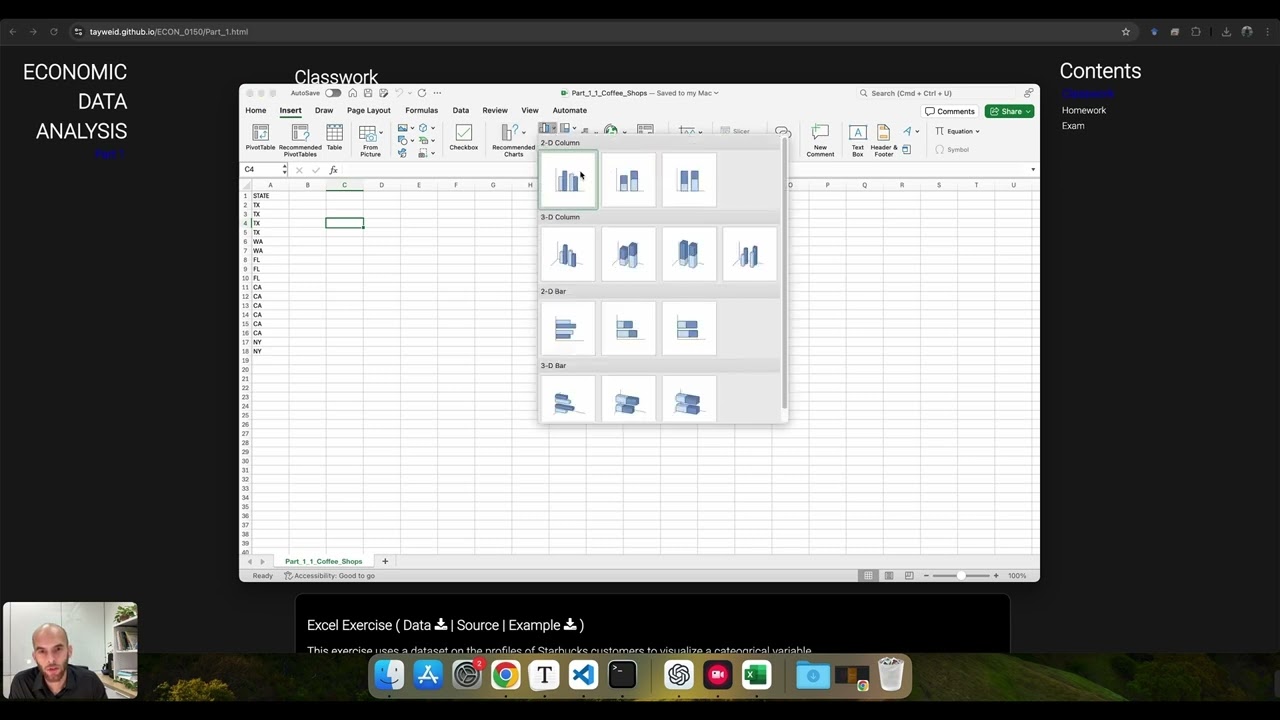Click the zoom in plus button
The height and width of the screenshot is (720, 1280).
[996, 575]
